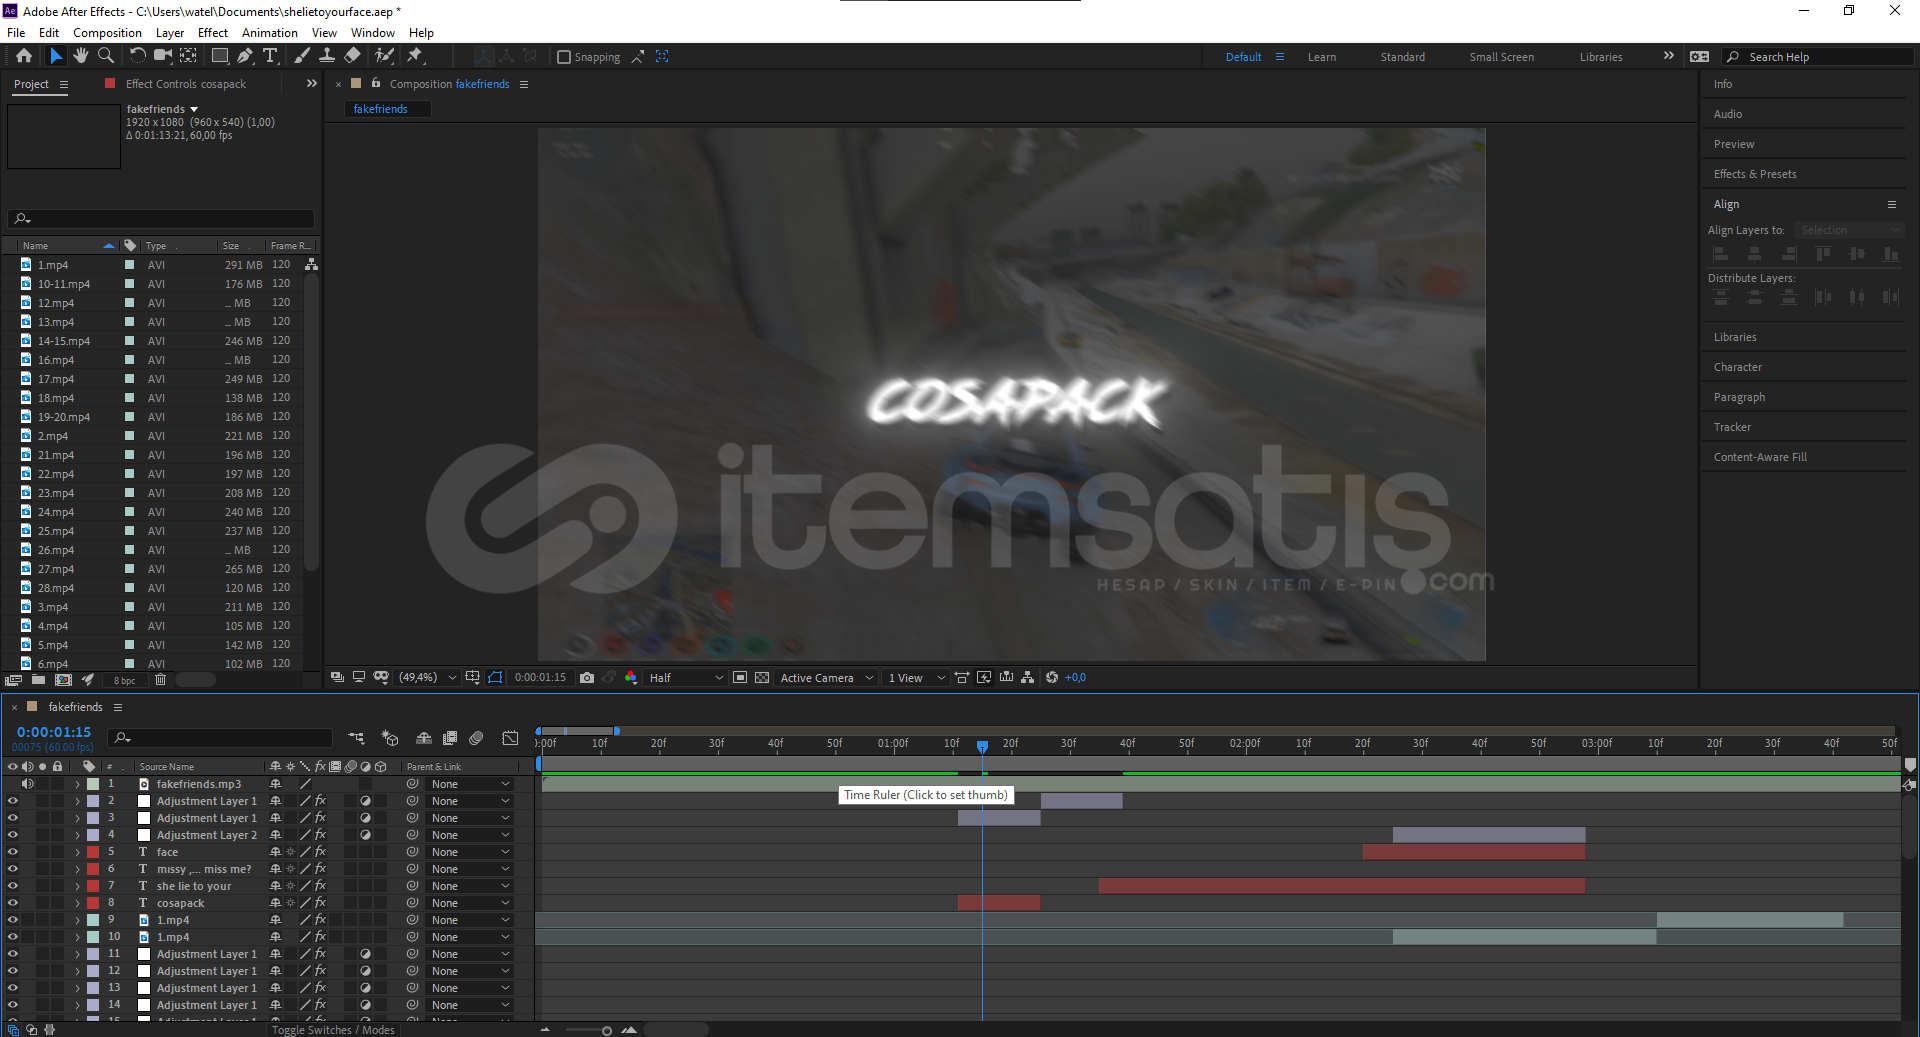Expand layer 10 1.mp4 properties

point(77,937)
